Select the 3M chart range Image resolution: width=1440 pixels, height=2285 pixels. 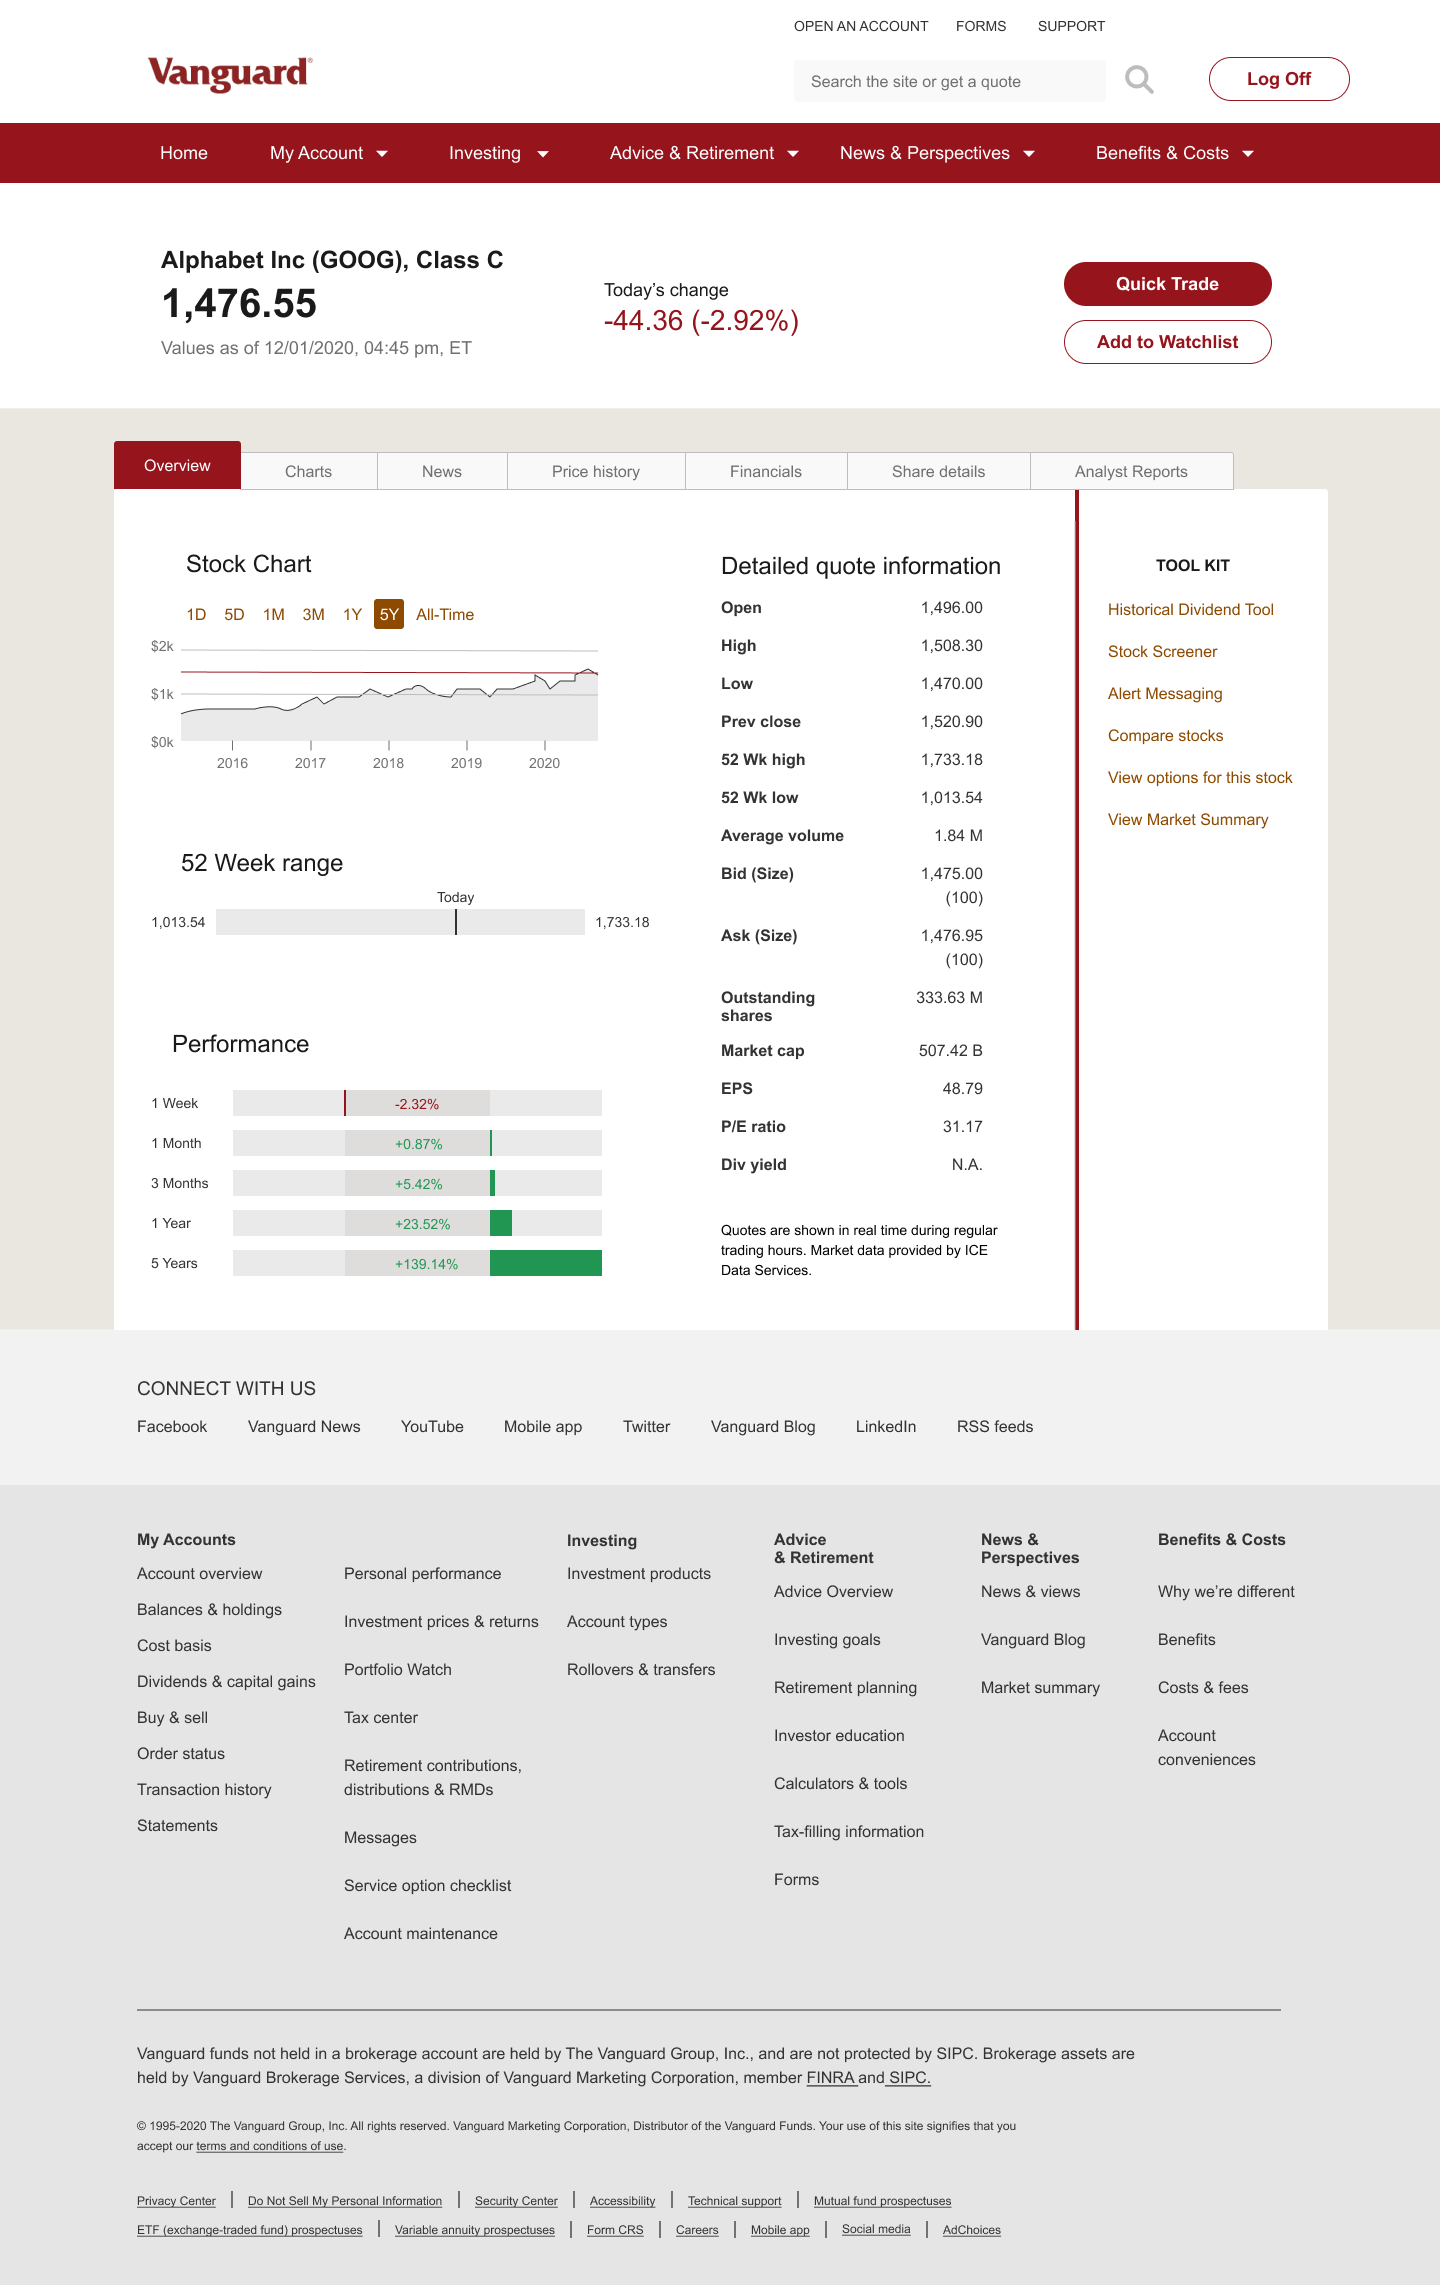[x=314, y=614]
